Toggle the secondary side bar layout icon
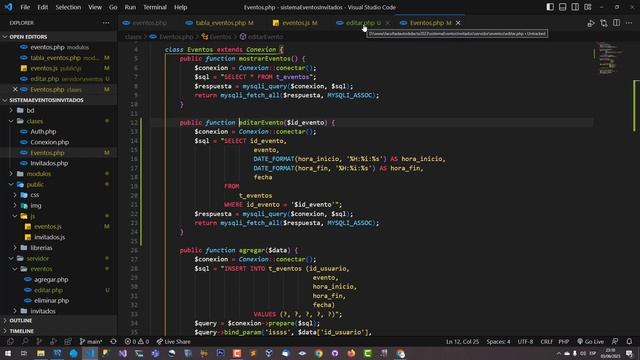 tap(575, 7)
